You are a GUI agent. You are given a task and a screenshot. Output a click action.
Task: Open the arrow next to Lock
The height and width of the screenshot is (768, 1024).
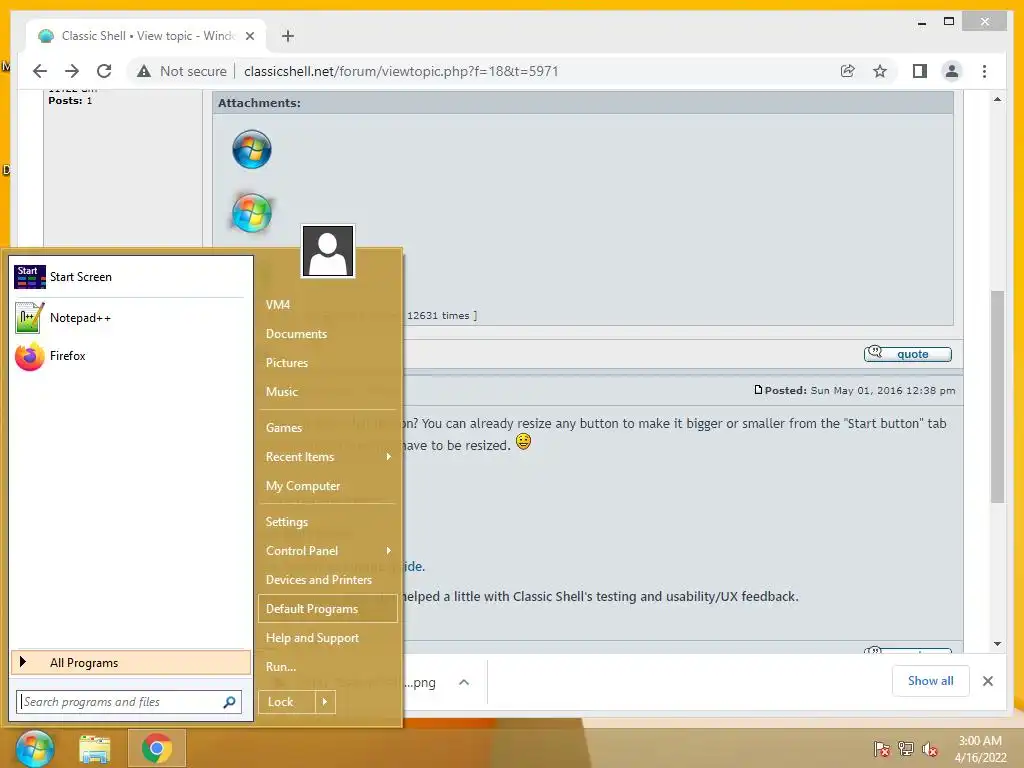[x=325, y=702]
